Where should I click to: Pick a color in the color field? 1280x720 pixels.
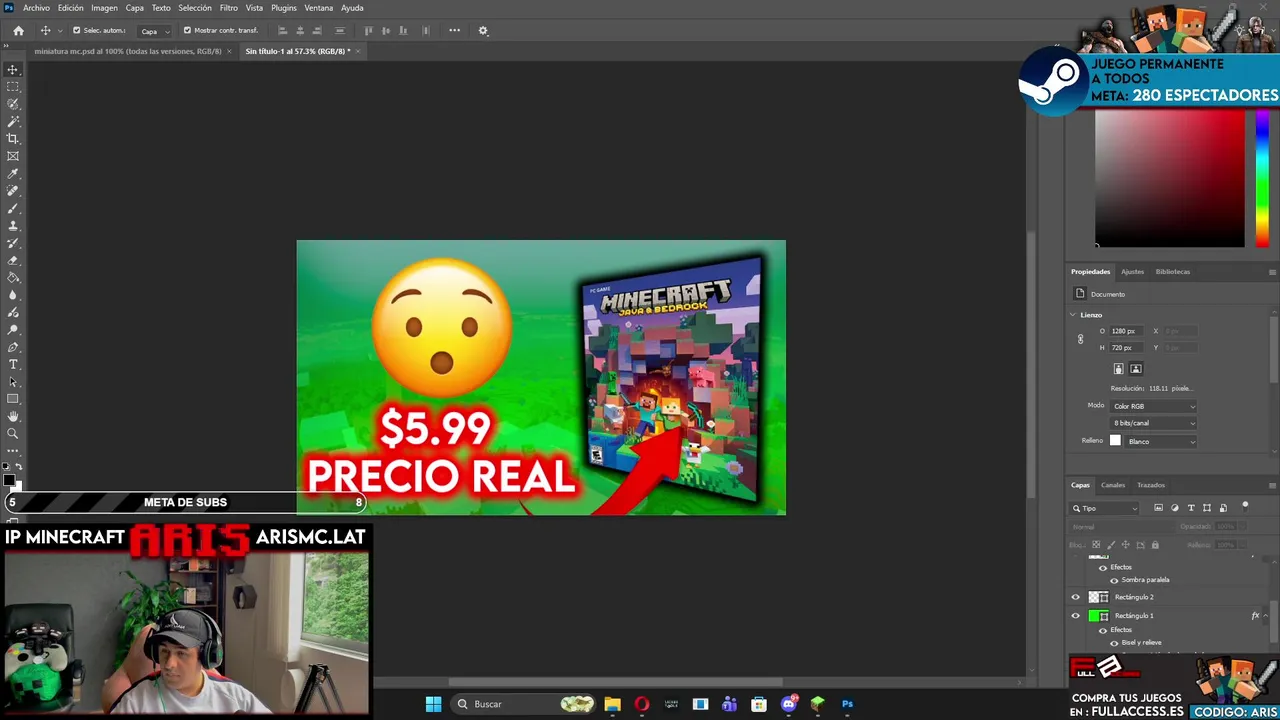(1170, 179)
